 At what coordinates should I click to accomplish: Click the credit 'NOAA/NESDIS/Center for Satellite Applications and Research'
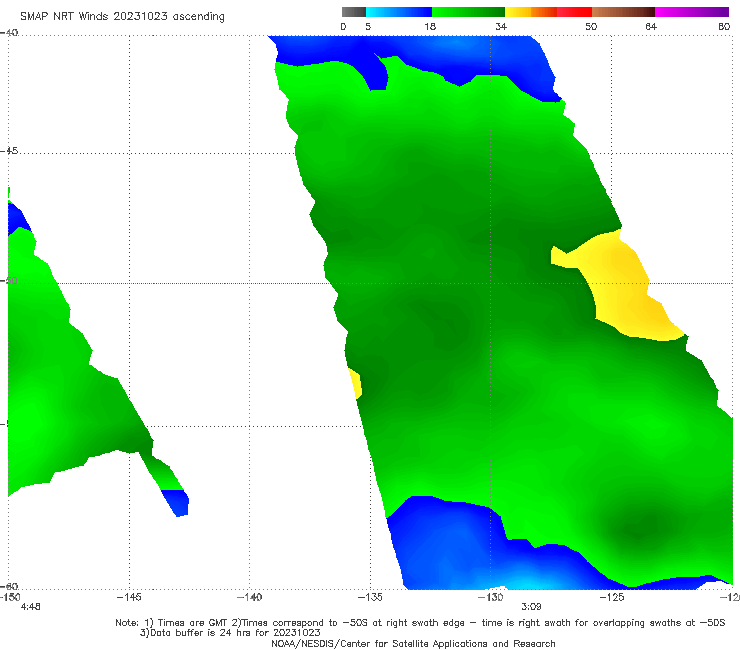click(x=413, y=643)
